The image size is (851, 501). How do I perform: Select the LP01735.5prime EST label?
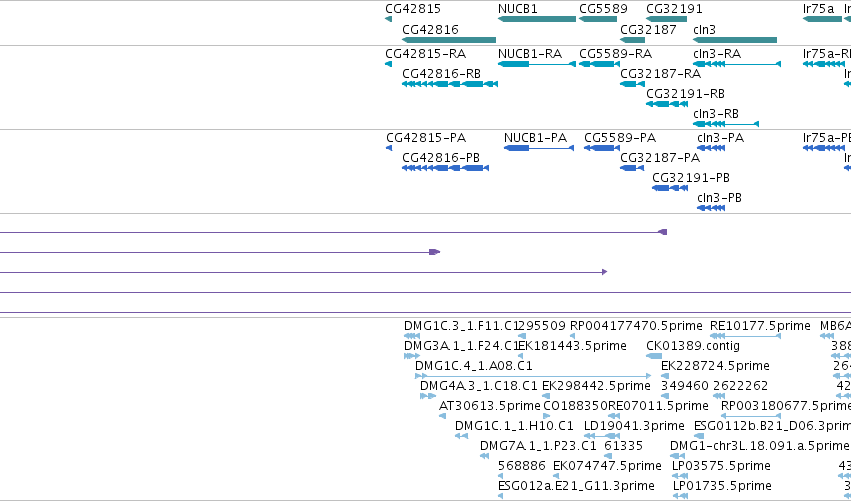click(x=722, y=486)
